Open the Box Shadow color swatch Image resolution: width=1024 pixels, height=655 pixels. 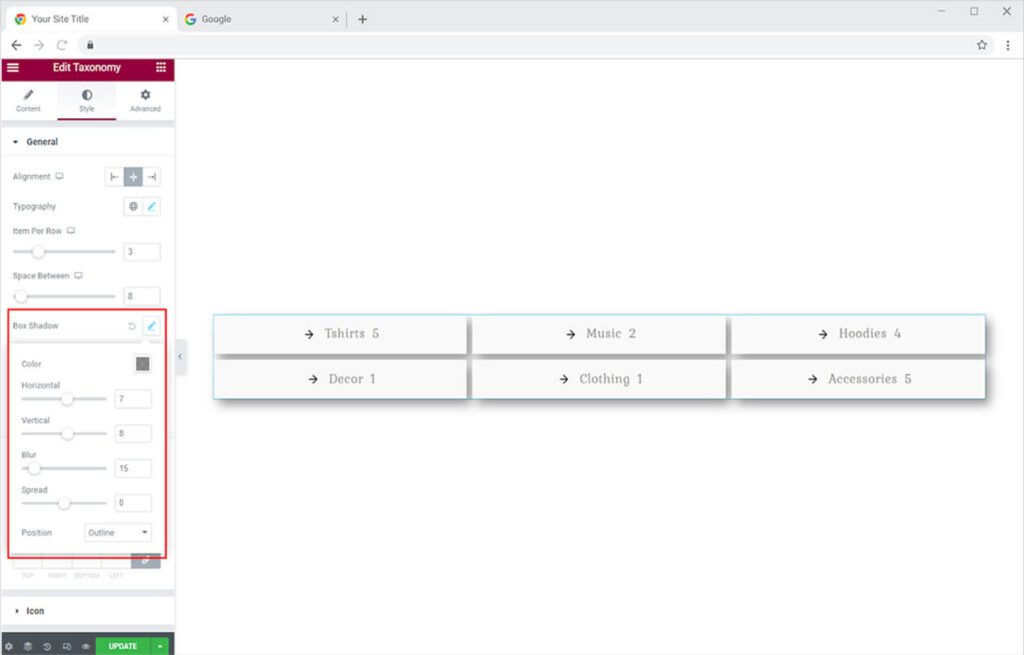click(143, 364)
